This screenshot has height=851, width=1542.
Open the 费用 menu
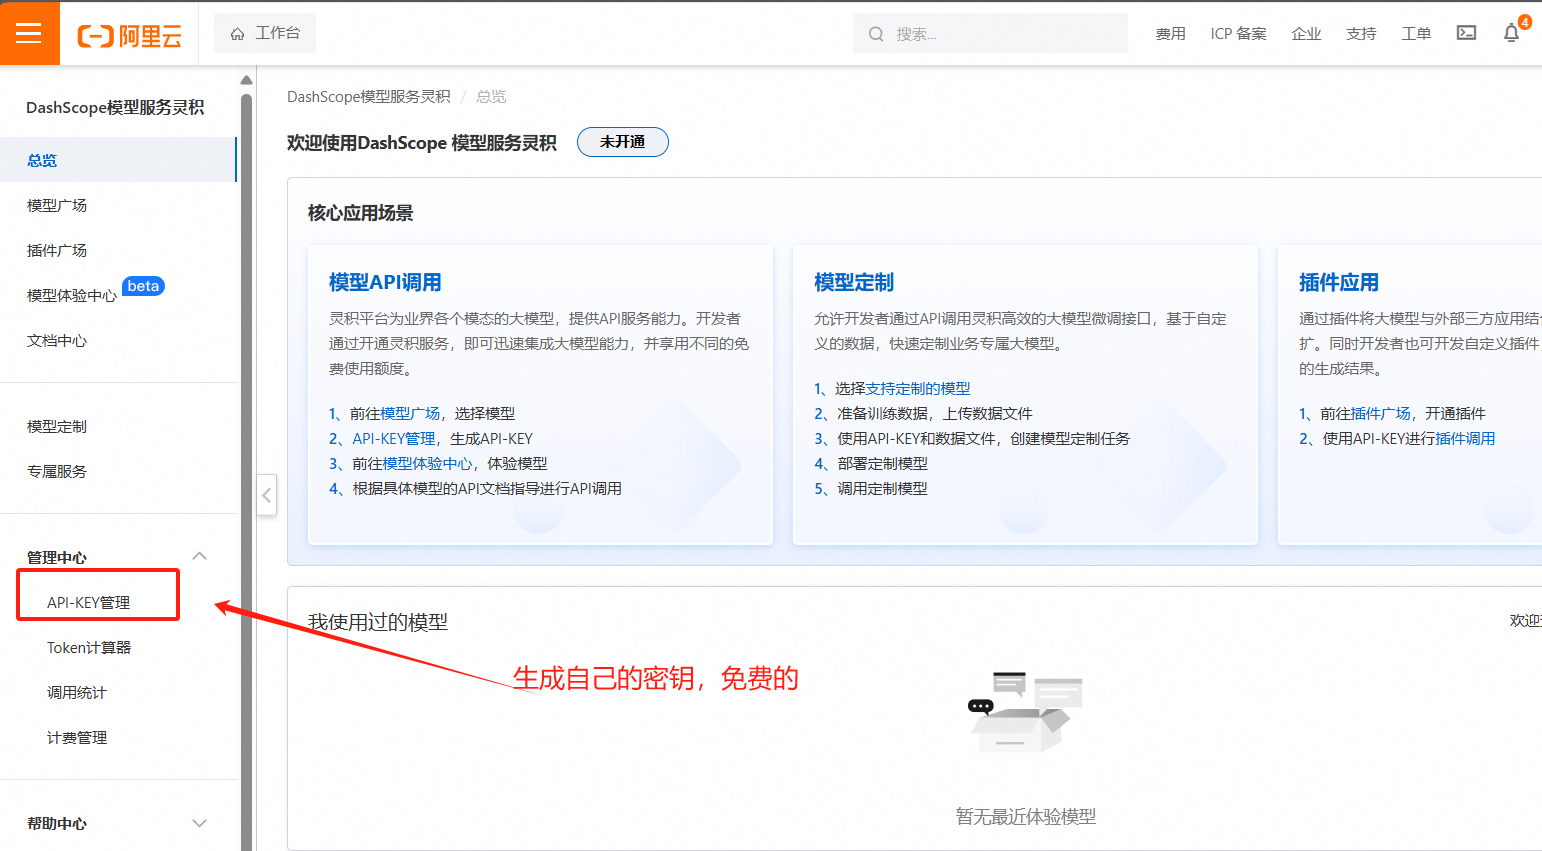[1170, 34]
